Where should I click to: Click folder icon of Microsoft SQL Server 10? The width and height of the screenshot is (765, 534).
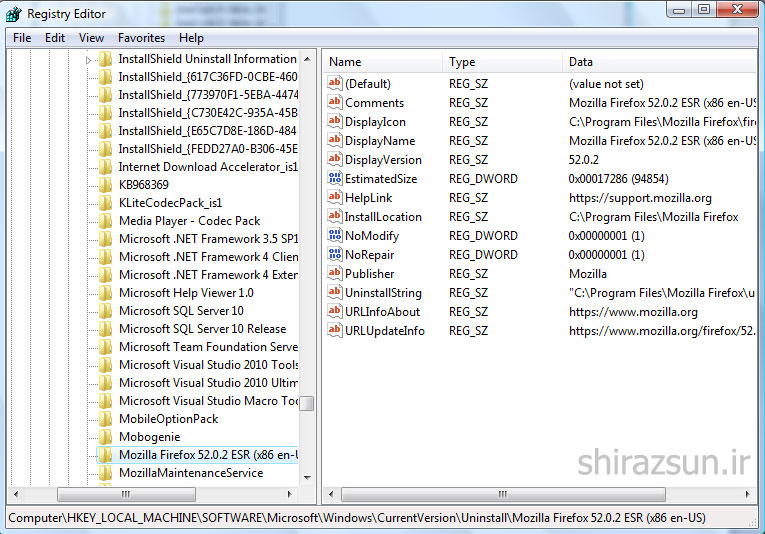pyautogui.click(x=105, y=311)
